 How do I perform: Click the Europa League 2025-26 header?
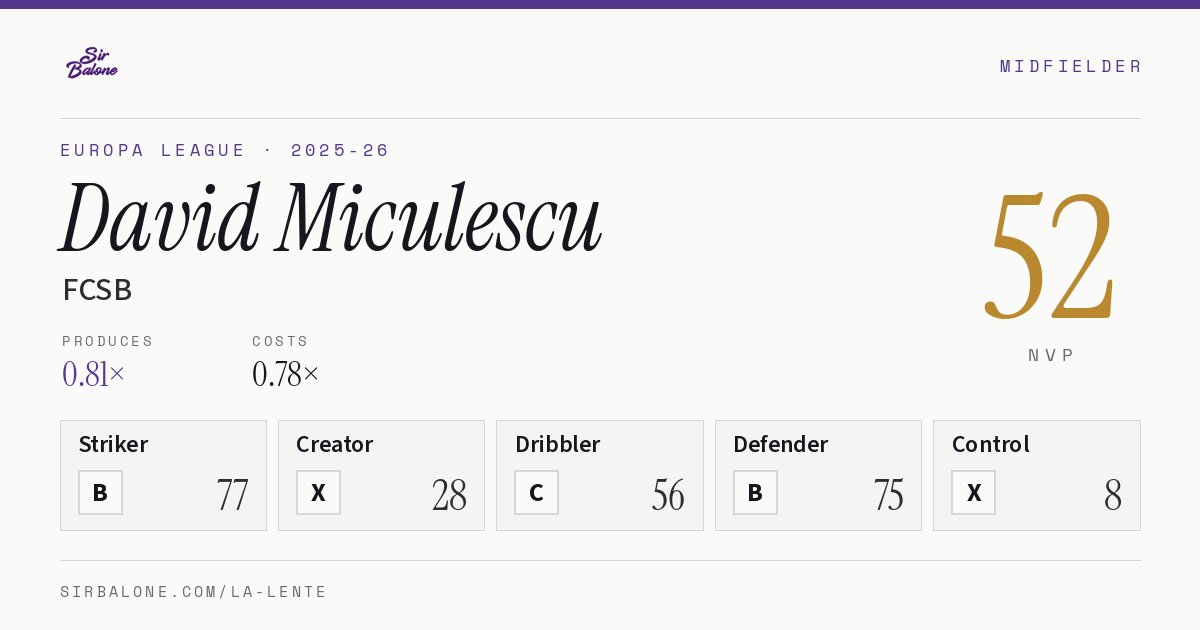point(225,150)
